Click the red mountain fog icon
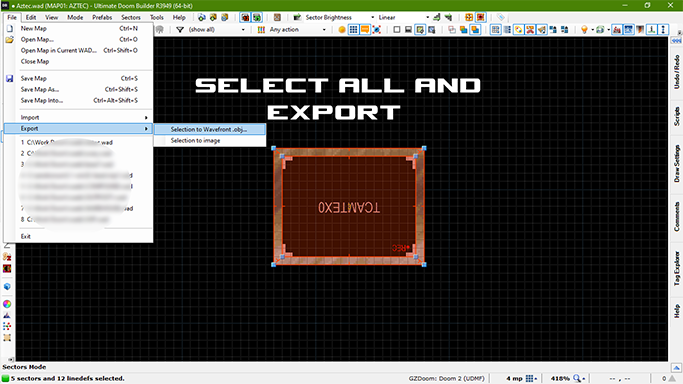Viewport: 683px width, 384px height. tap(617, 30)
